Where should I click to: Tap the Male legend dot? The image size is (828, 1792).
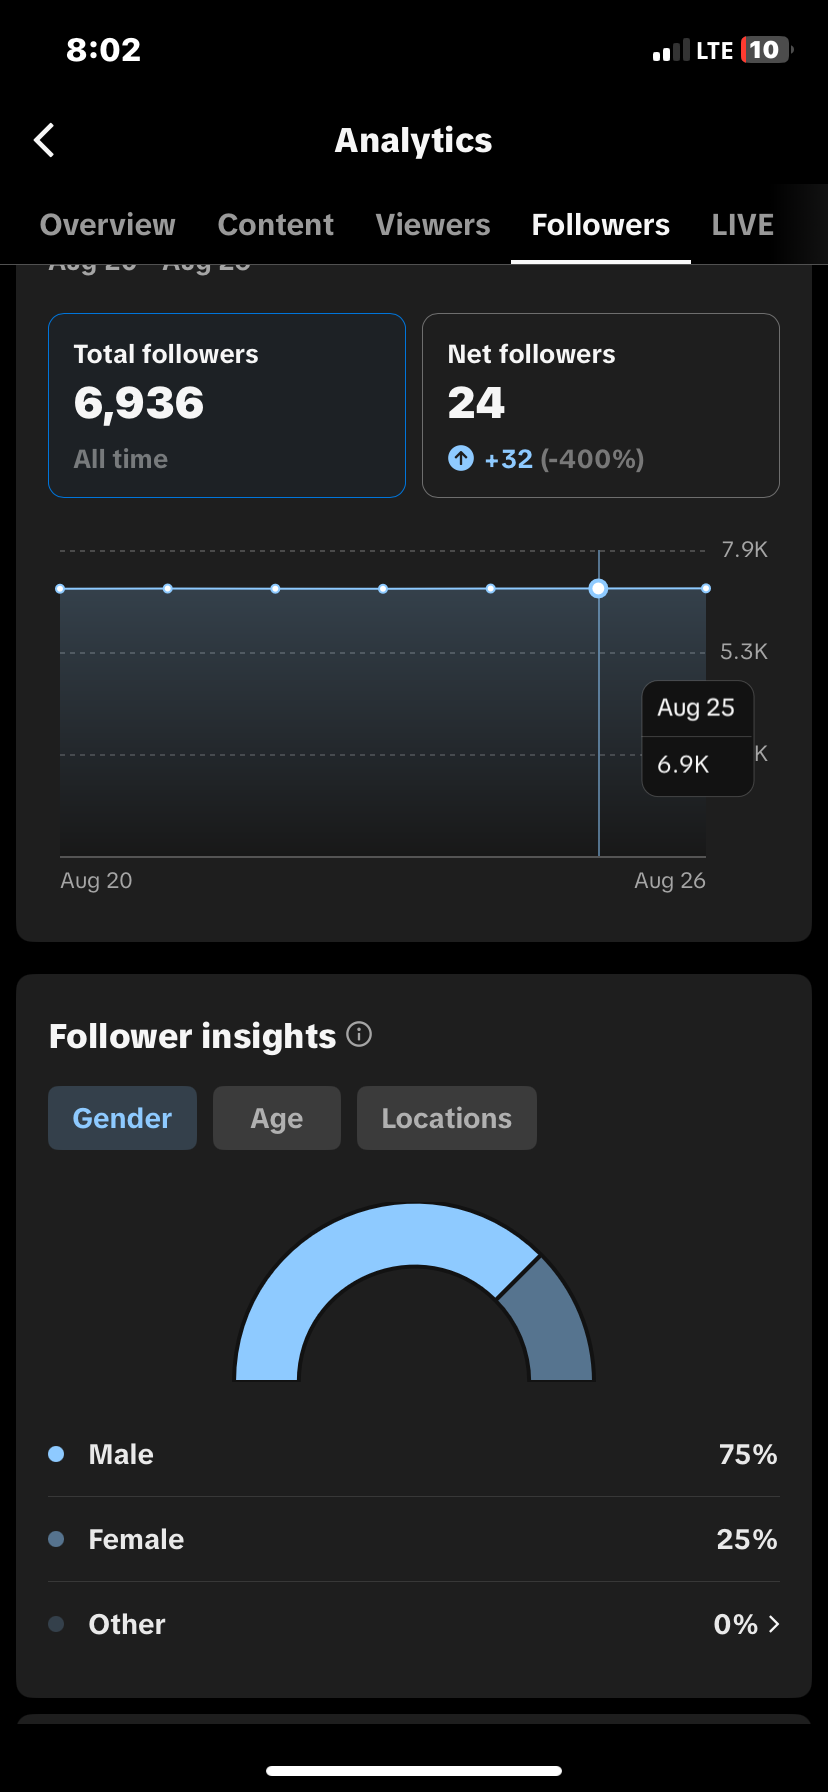coord(56,1454)
